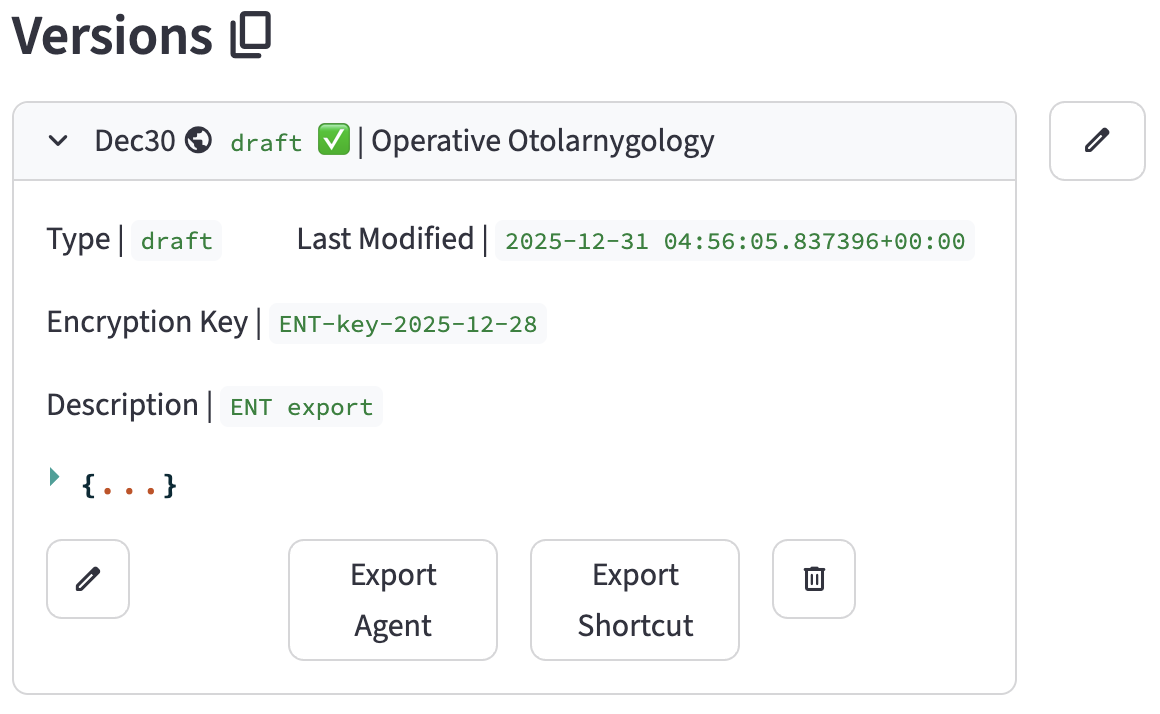Screen dimensions: 1160x714
Task: Click the collapsed {...} JSON object
Action: point(129,487)
